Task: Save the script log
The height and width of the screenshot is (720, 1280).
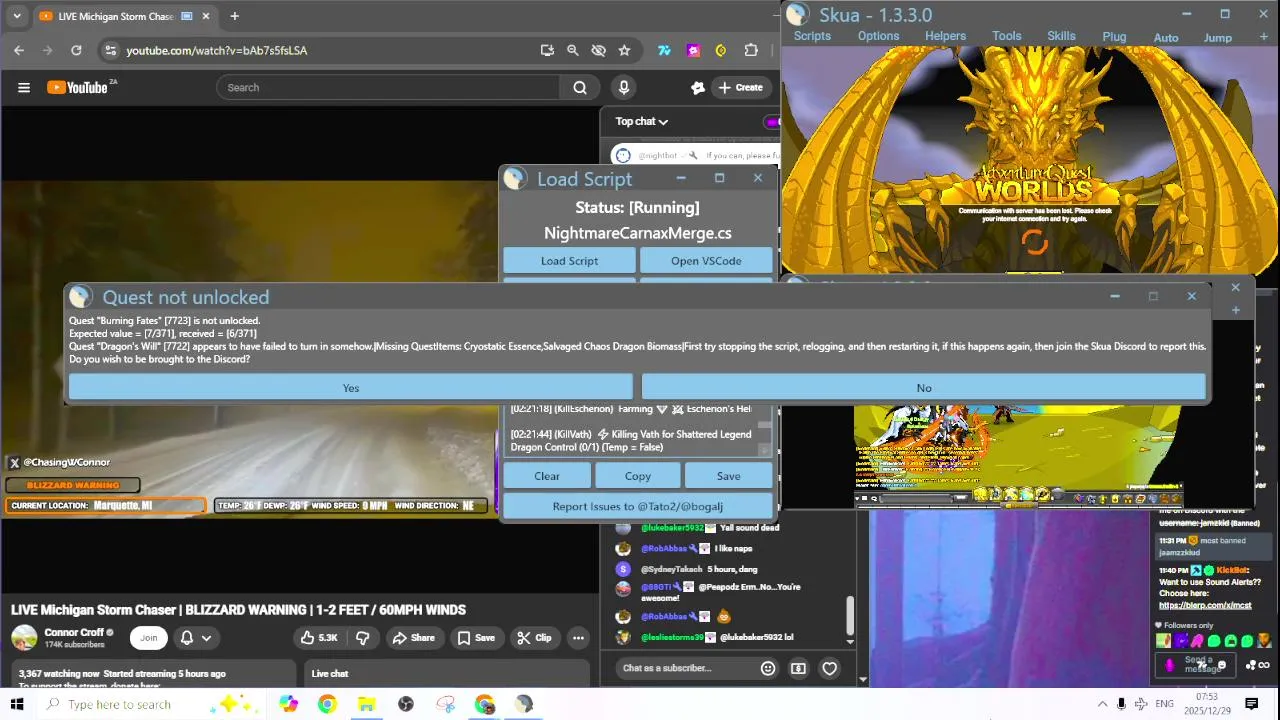Action: point(728,476)
